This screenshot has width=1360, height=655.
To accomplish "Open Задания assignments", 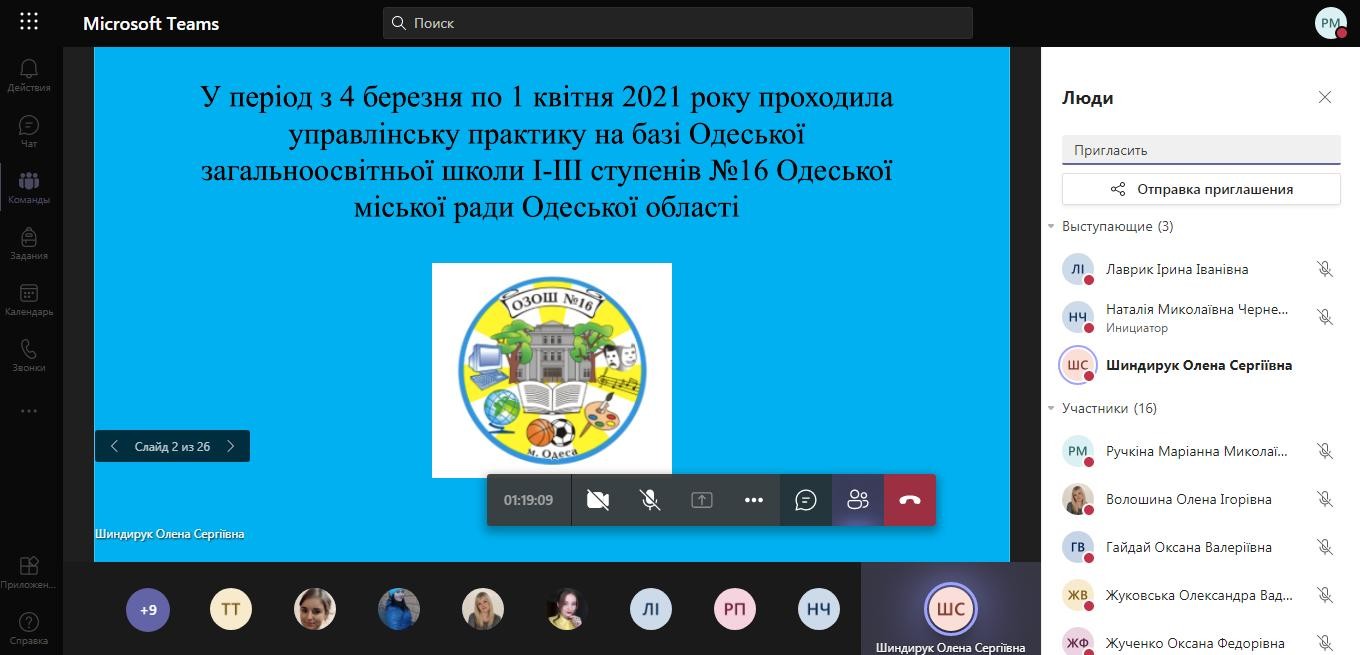I will click(x=29, y=243).
